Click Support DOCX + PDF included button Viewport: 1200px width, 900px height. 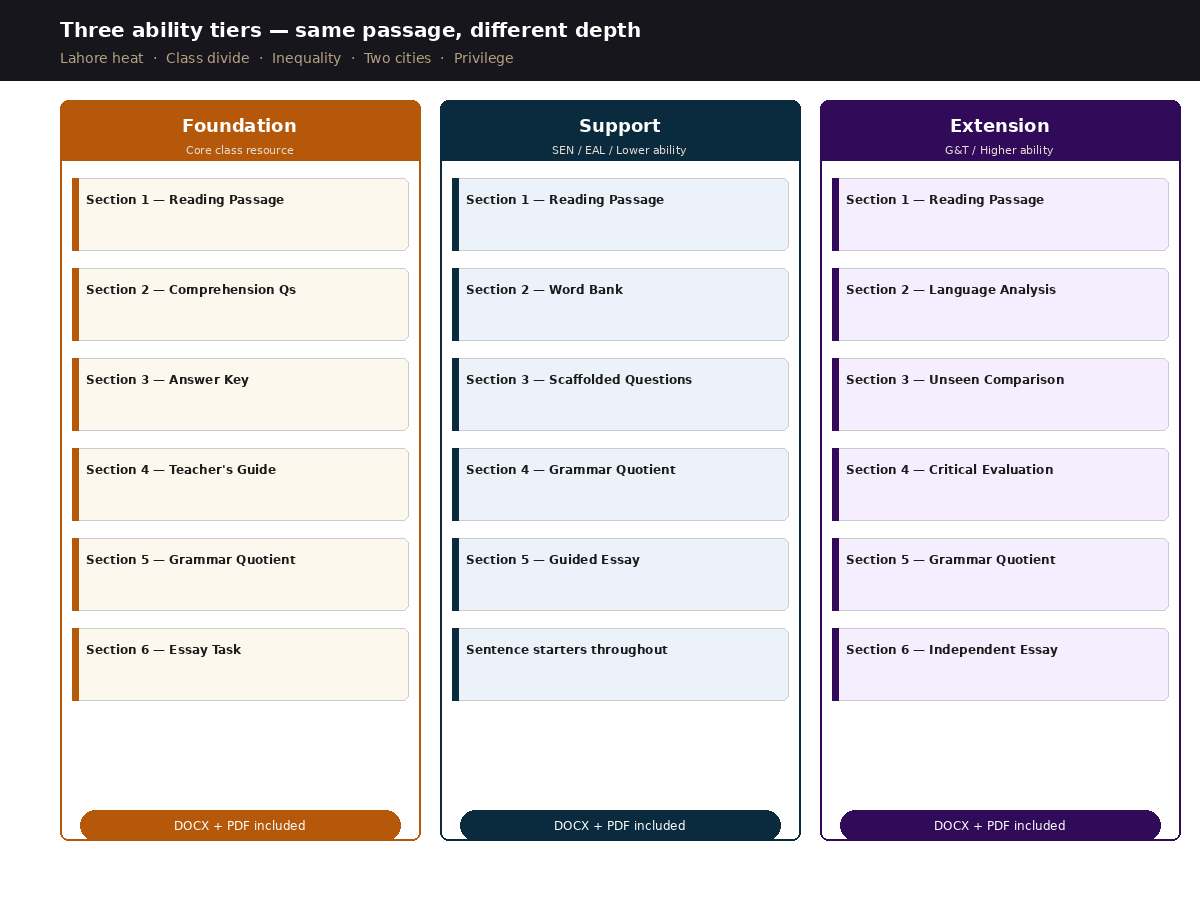point(620,826)
